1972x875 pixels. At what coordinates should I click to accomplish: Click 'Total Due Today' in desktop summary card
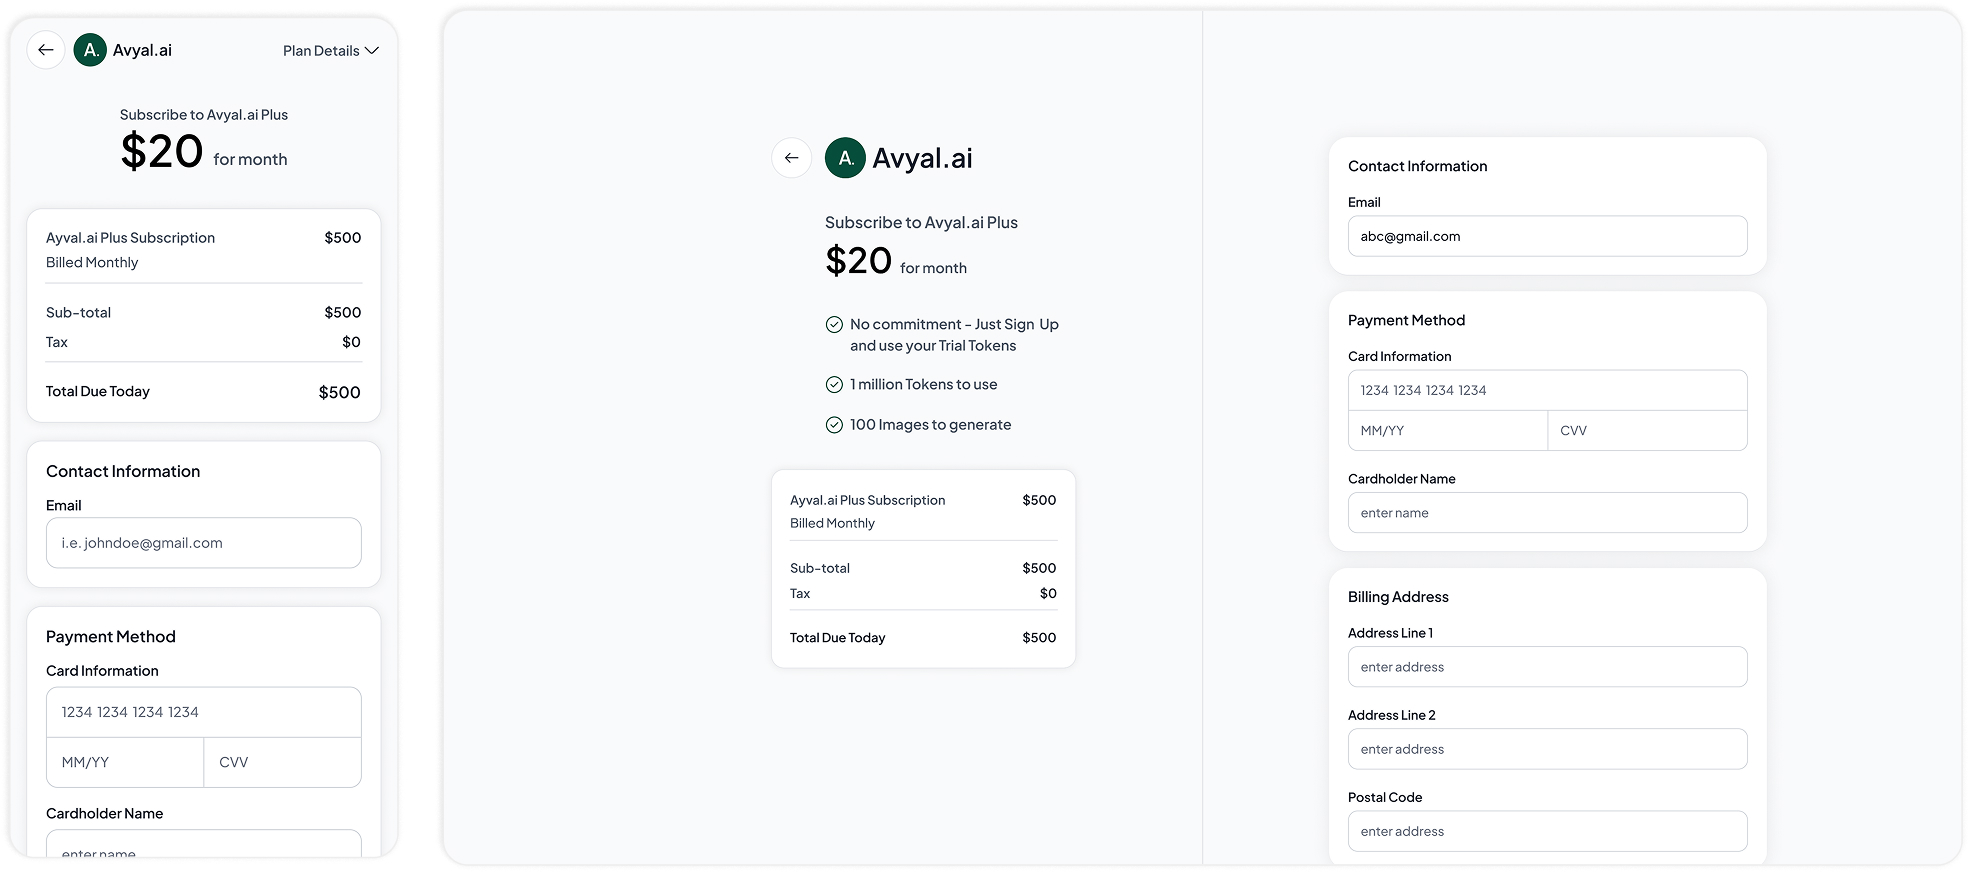click(838, 637)
